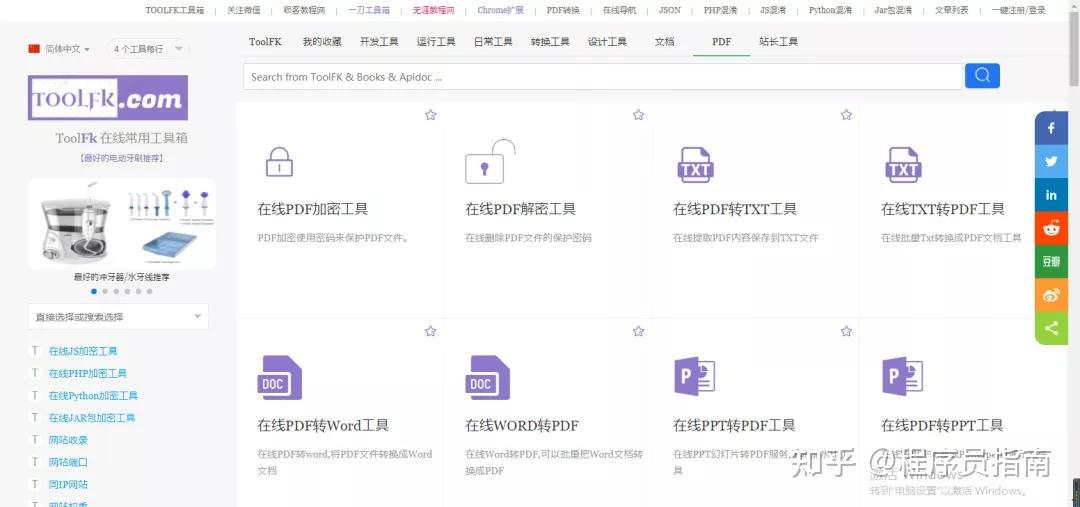1080x507 pixels.
Task: Switch to the 开发工具 tab
Action: tap(379, 42)
